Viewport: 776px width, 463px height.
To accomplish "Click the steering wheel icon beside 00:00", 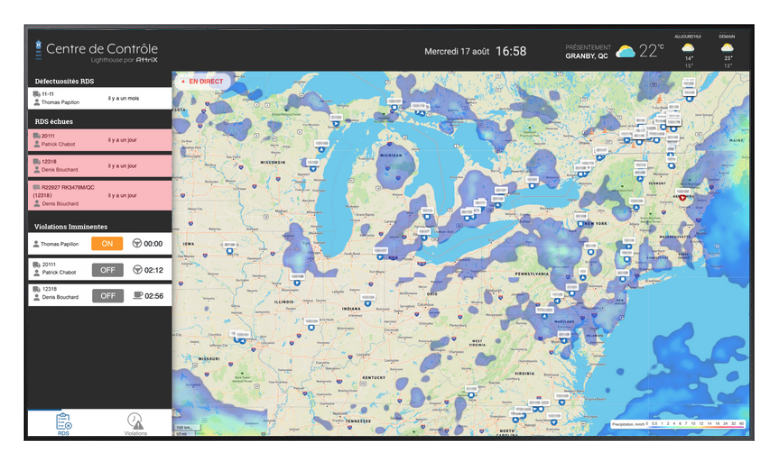I will pos(136,243).
